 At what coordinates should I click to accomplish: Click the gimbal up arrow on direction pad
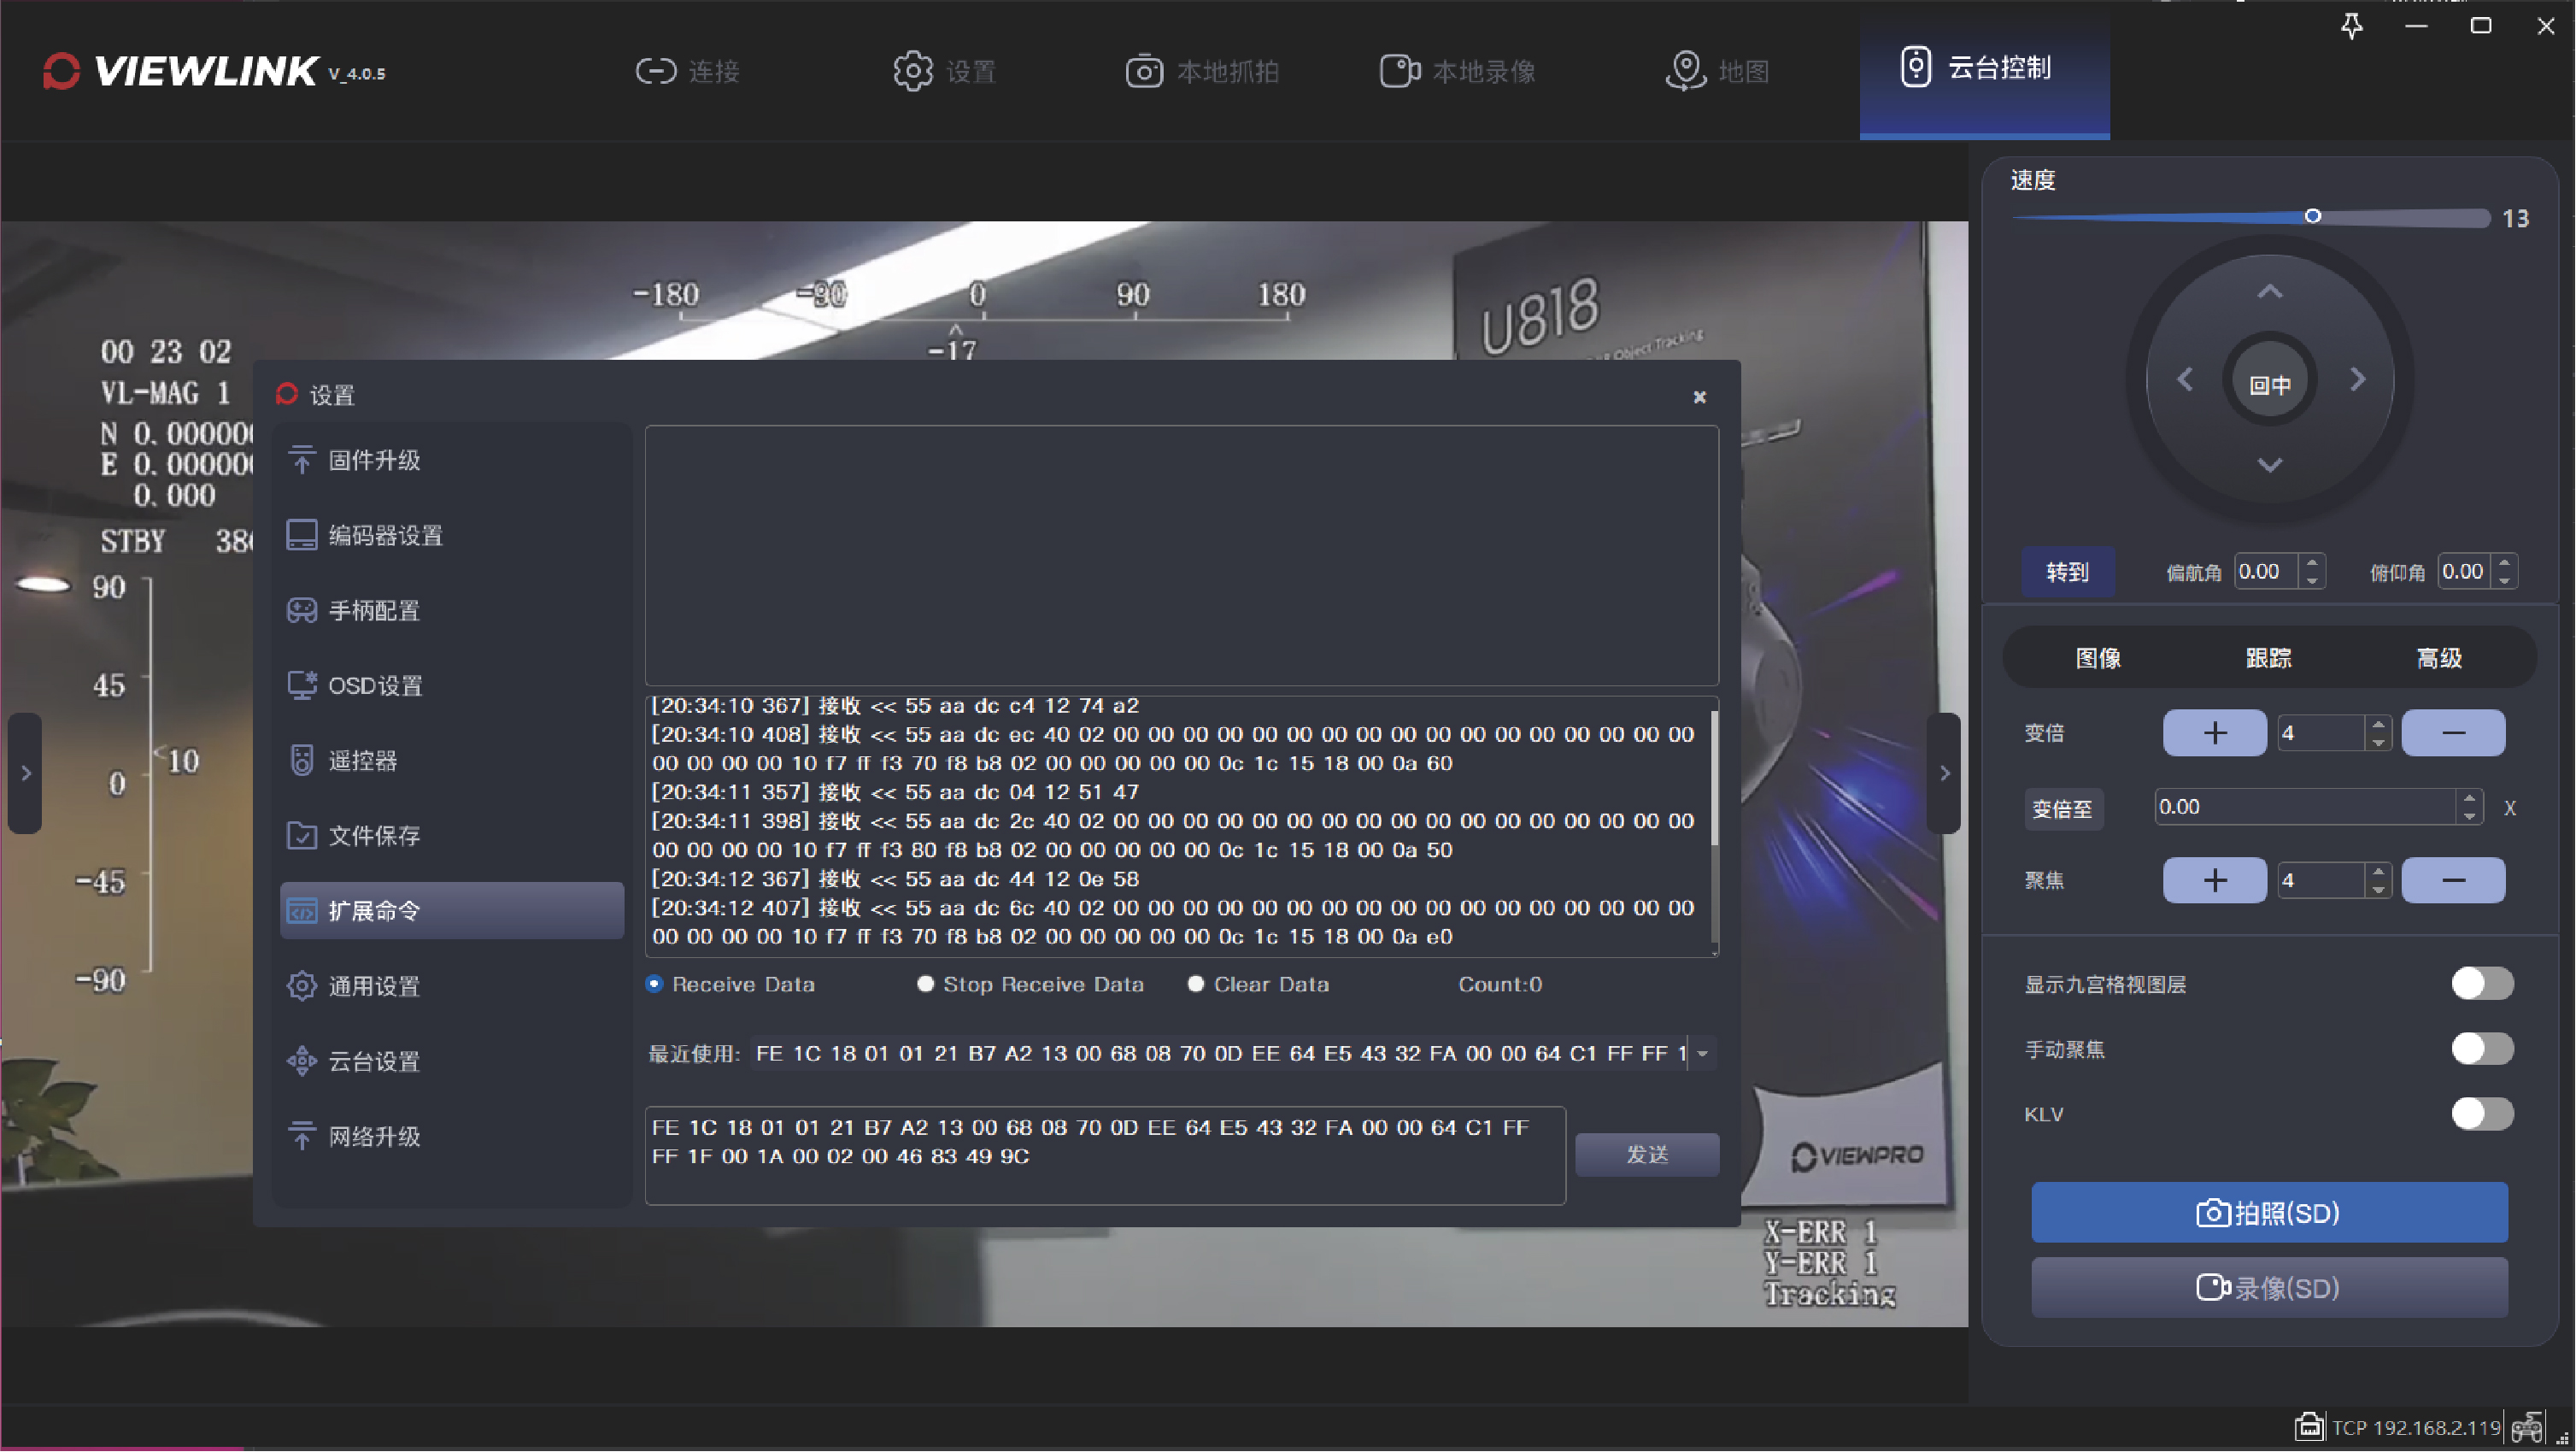2270,292
